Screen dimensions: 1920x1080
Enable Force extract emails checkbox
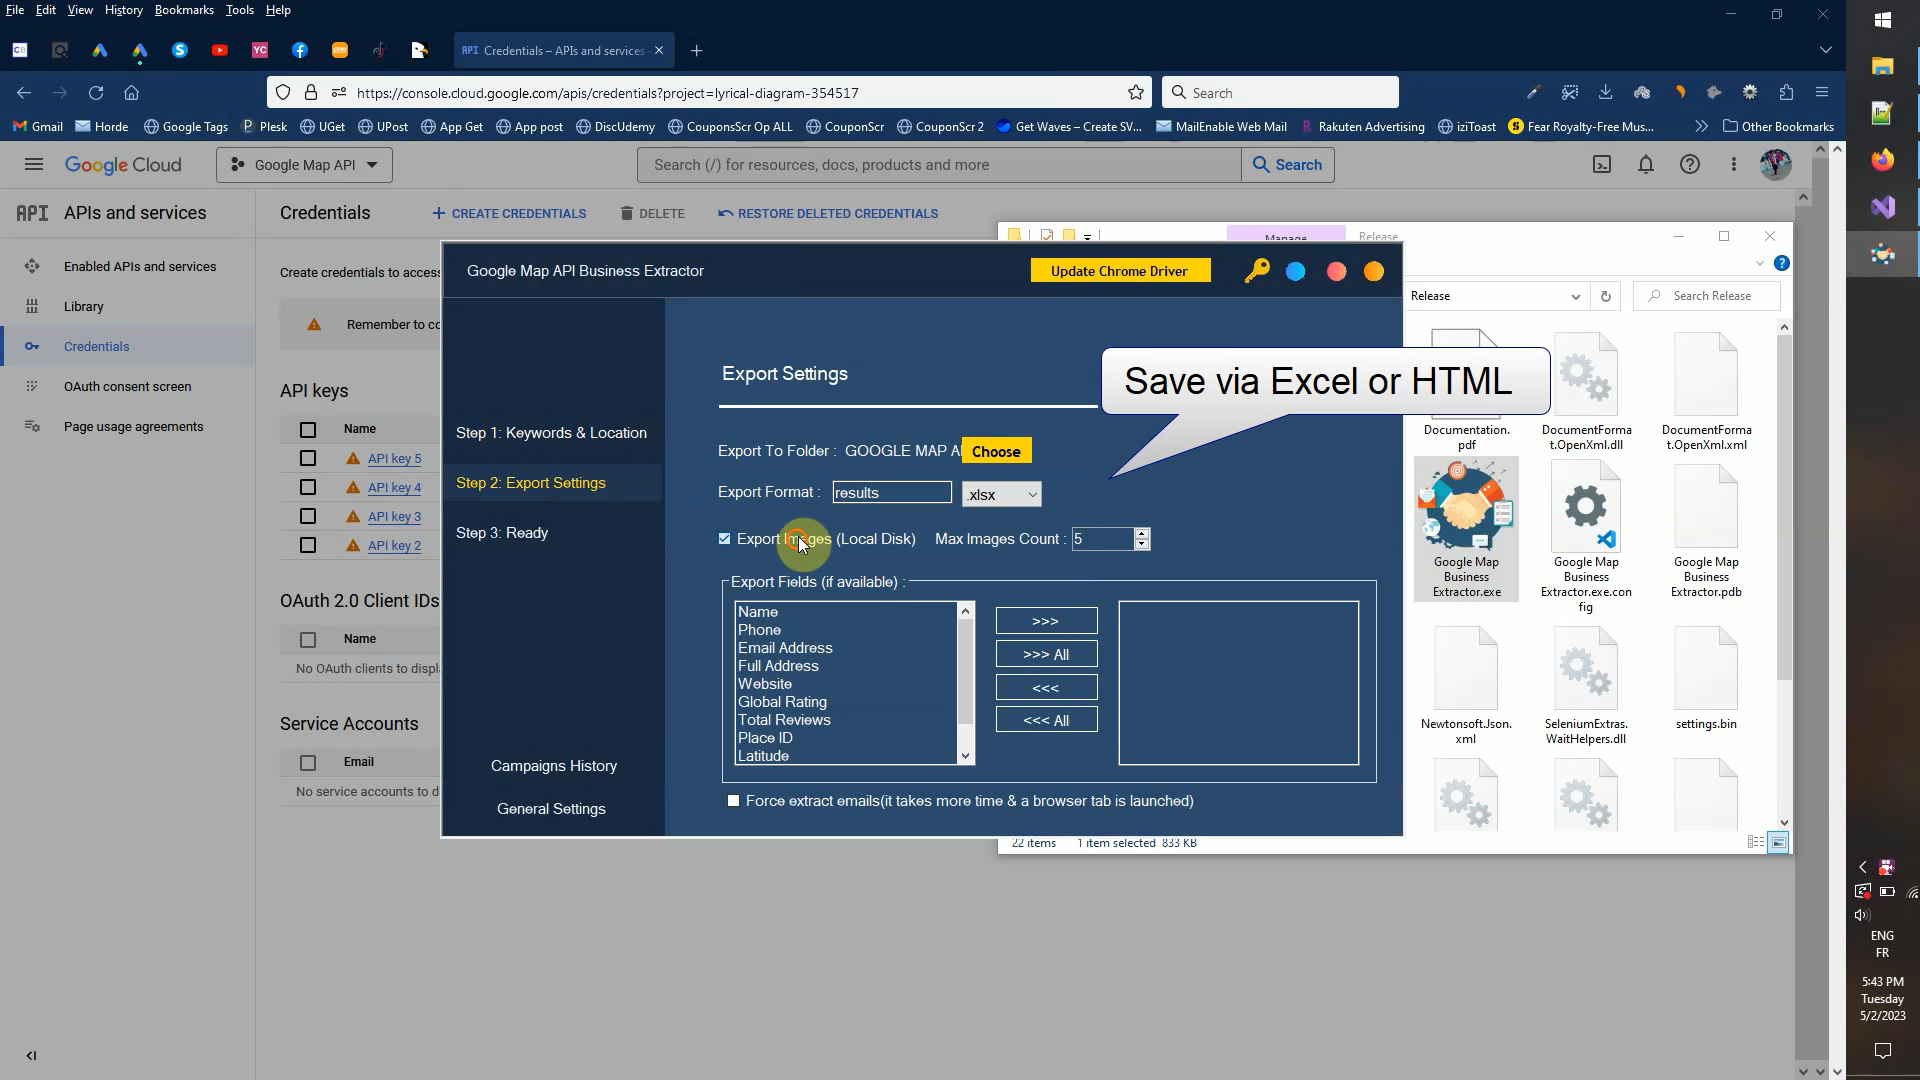click(734, 801)
